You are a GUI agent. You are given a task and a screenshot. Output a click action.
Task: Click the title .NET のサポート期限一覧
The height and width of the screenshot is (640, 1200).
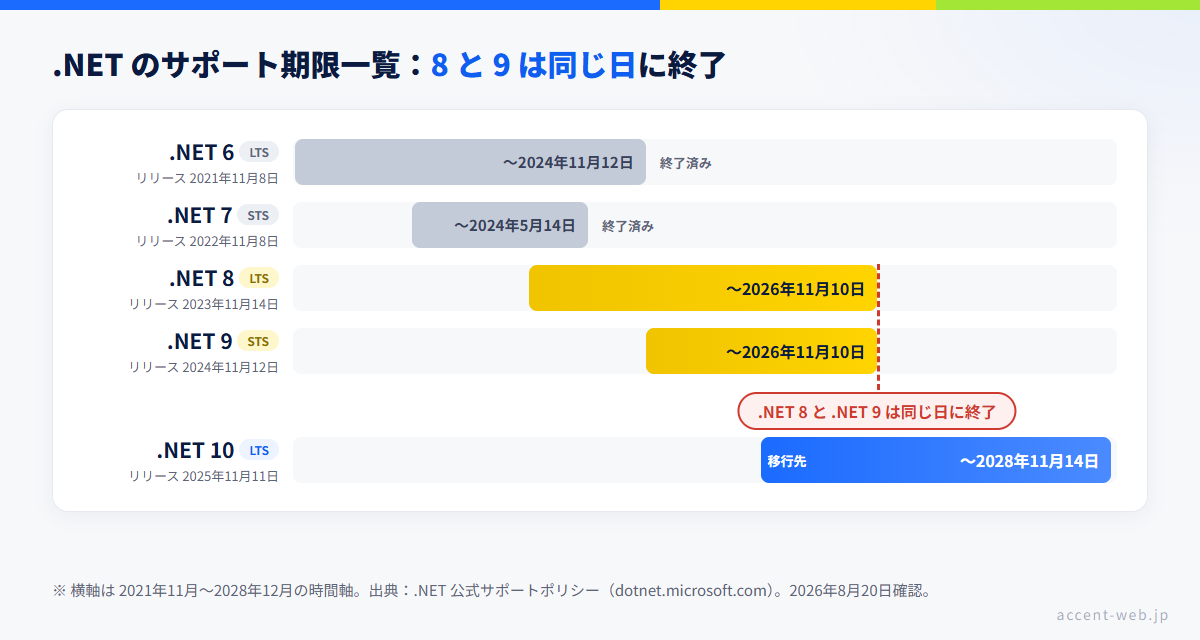click(227, 65)
